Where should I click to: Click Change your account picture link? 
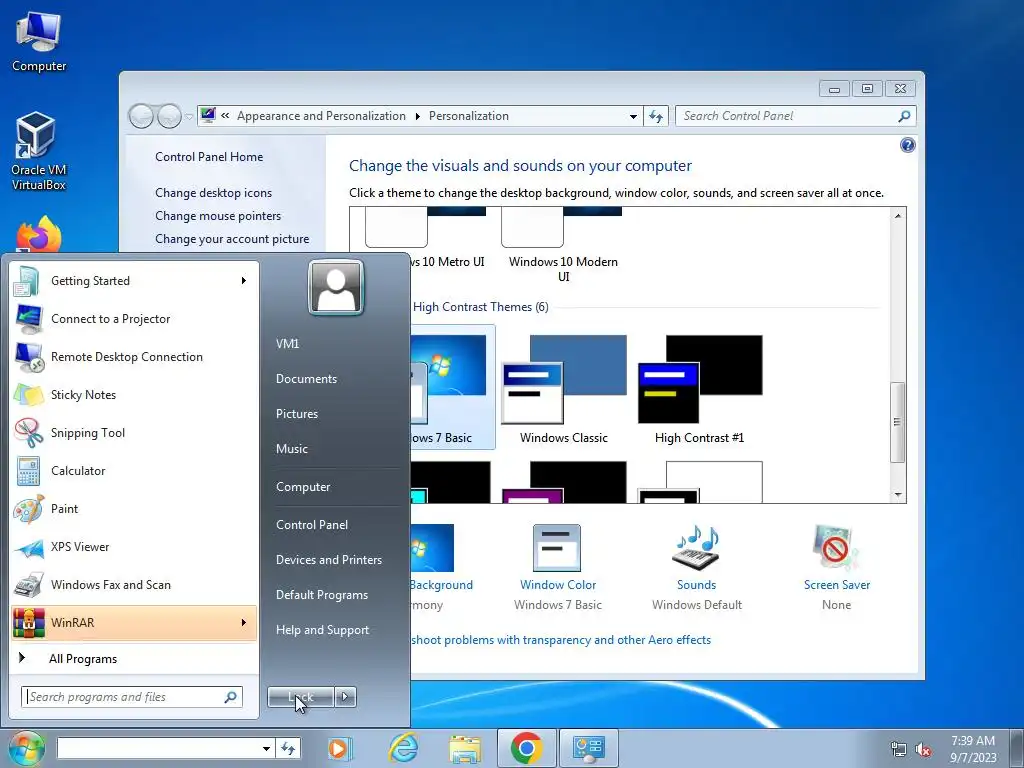tap(232, 239)
